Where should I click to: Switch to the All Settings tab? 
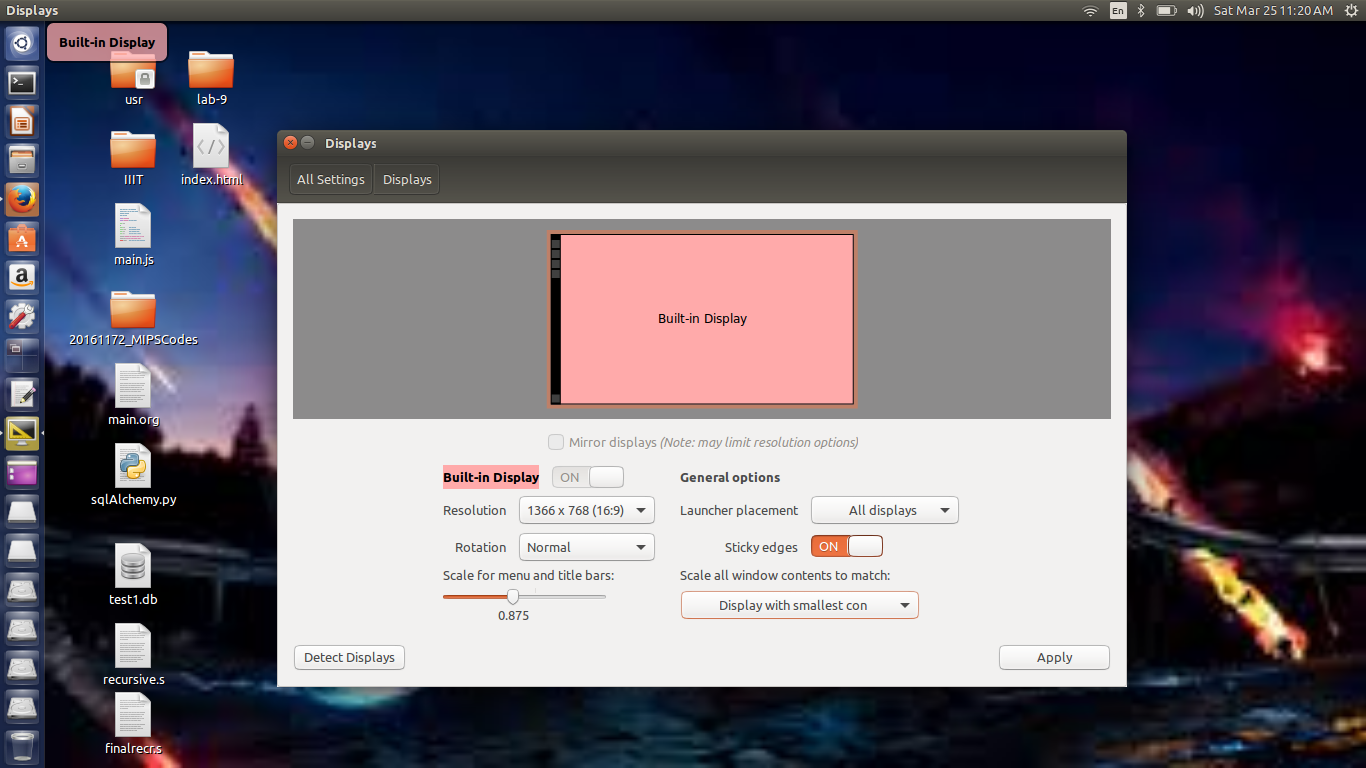click(x=330, y=179)
